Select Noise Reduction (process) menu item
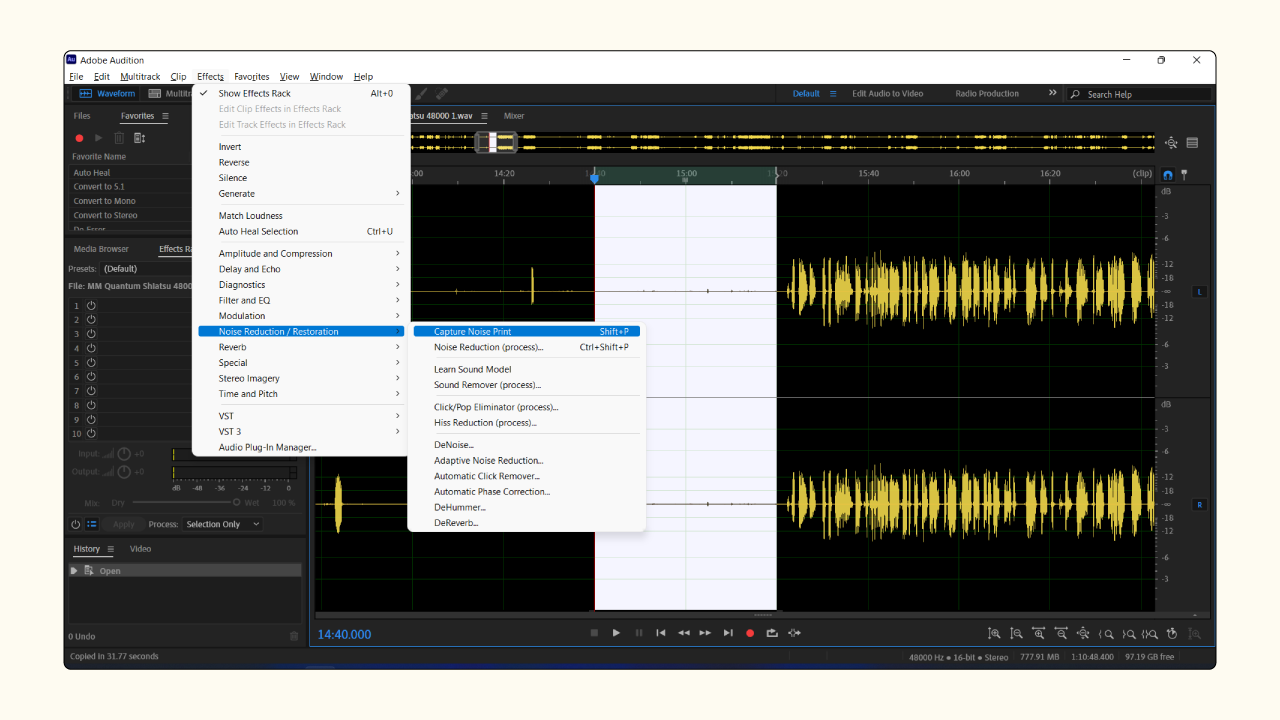This screenshot has height=720, width=1280. (527, 347)
